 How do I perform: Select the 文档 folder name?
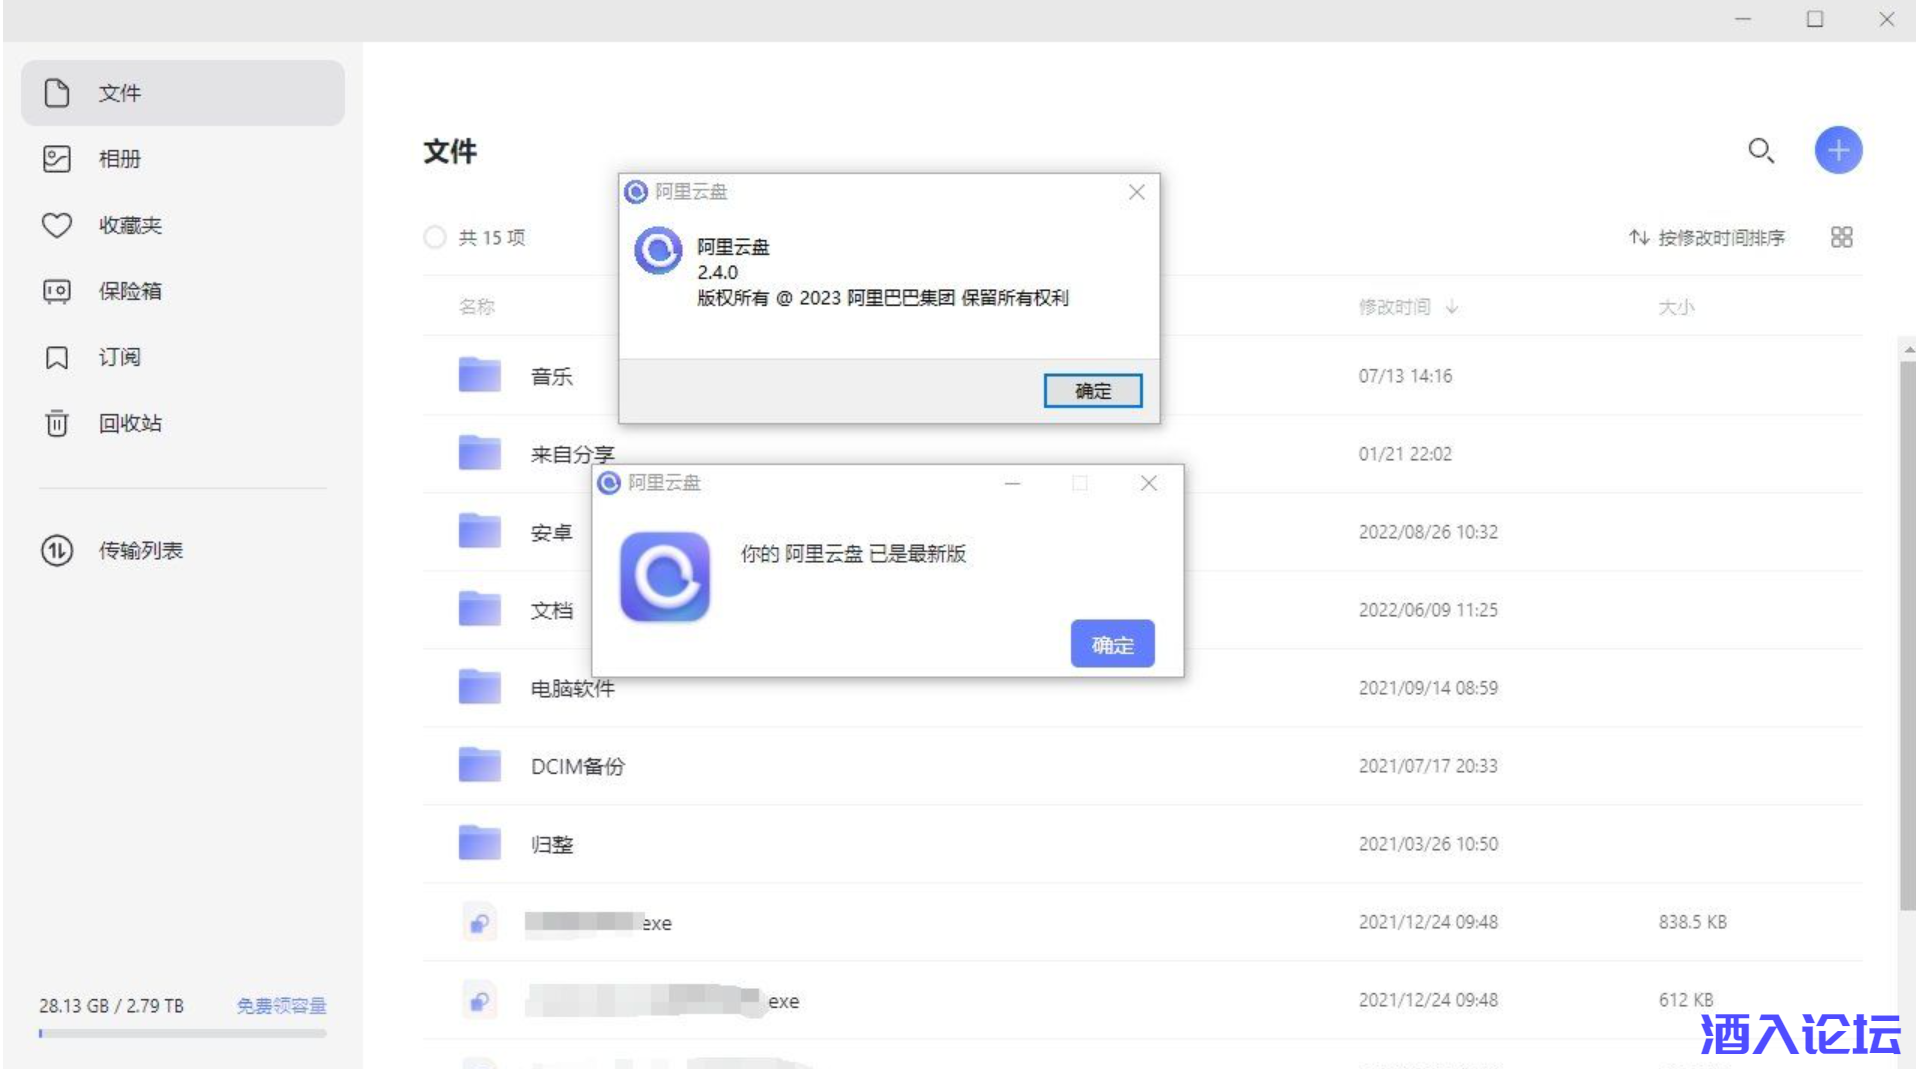click(551, 610)
